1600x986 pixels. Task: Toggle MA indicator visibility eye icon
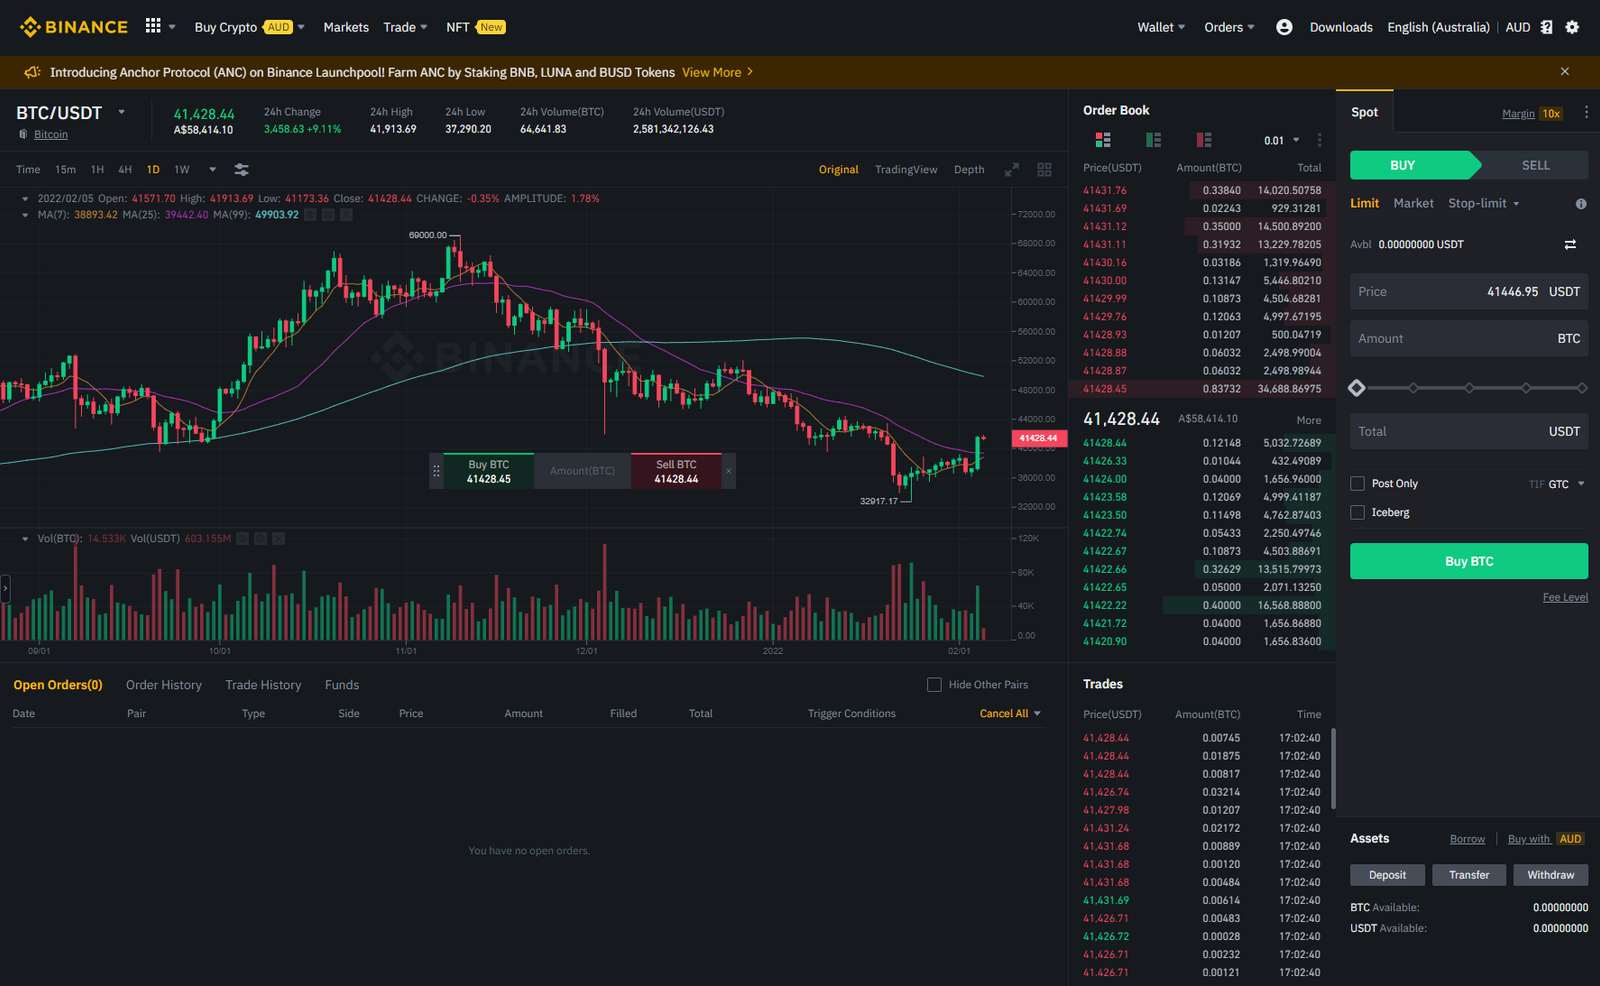(310, 215)
